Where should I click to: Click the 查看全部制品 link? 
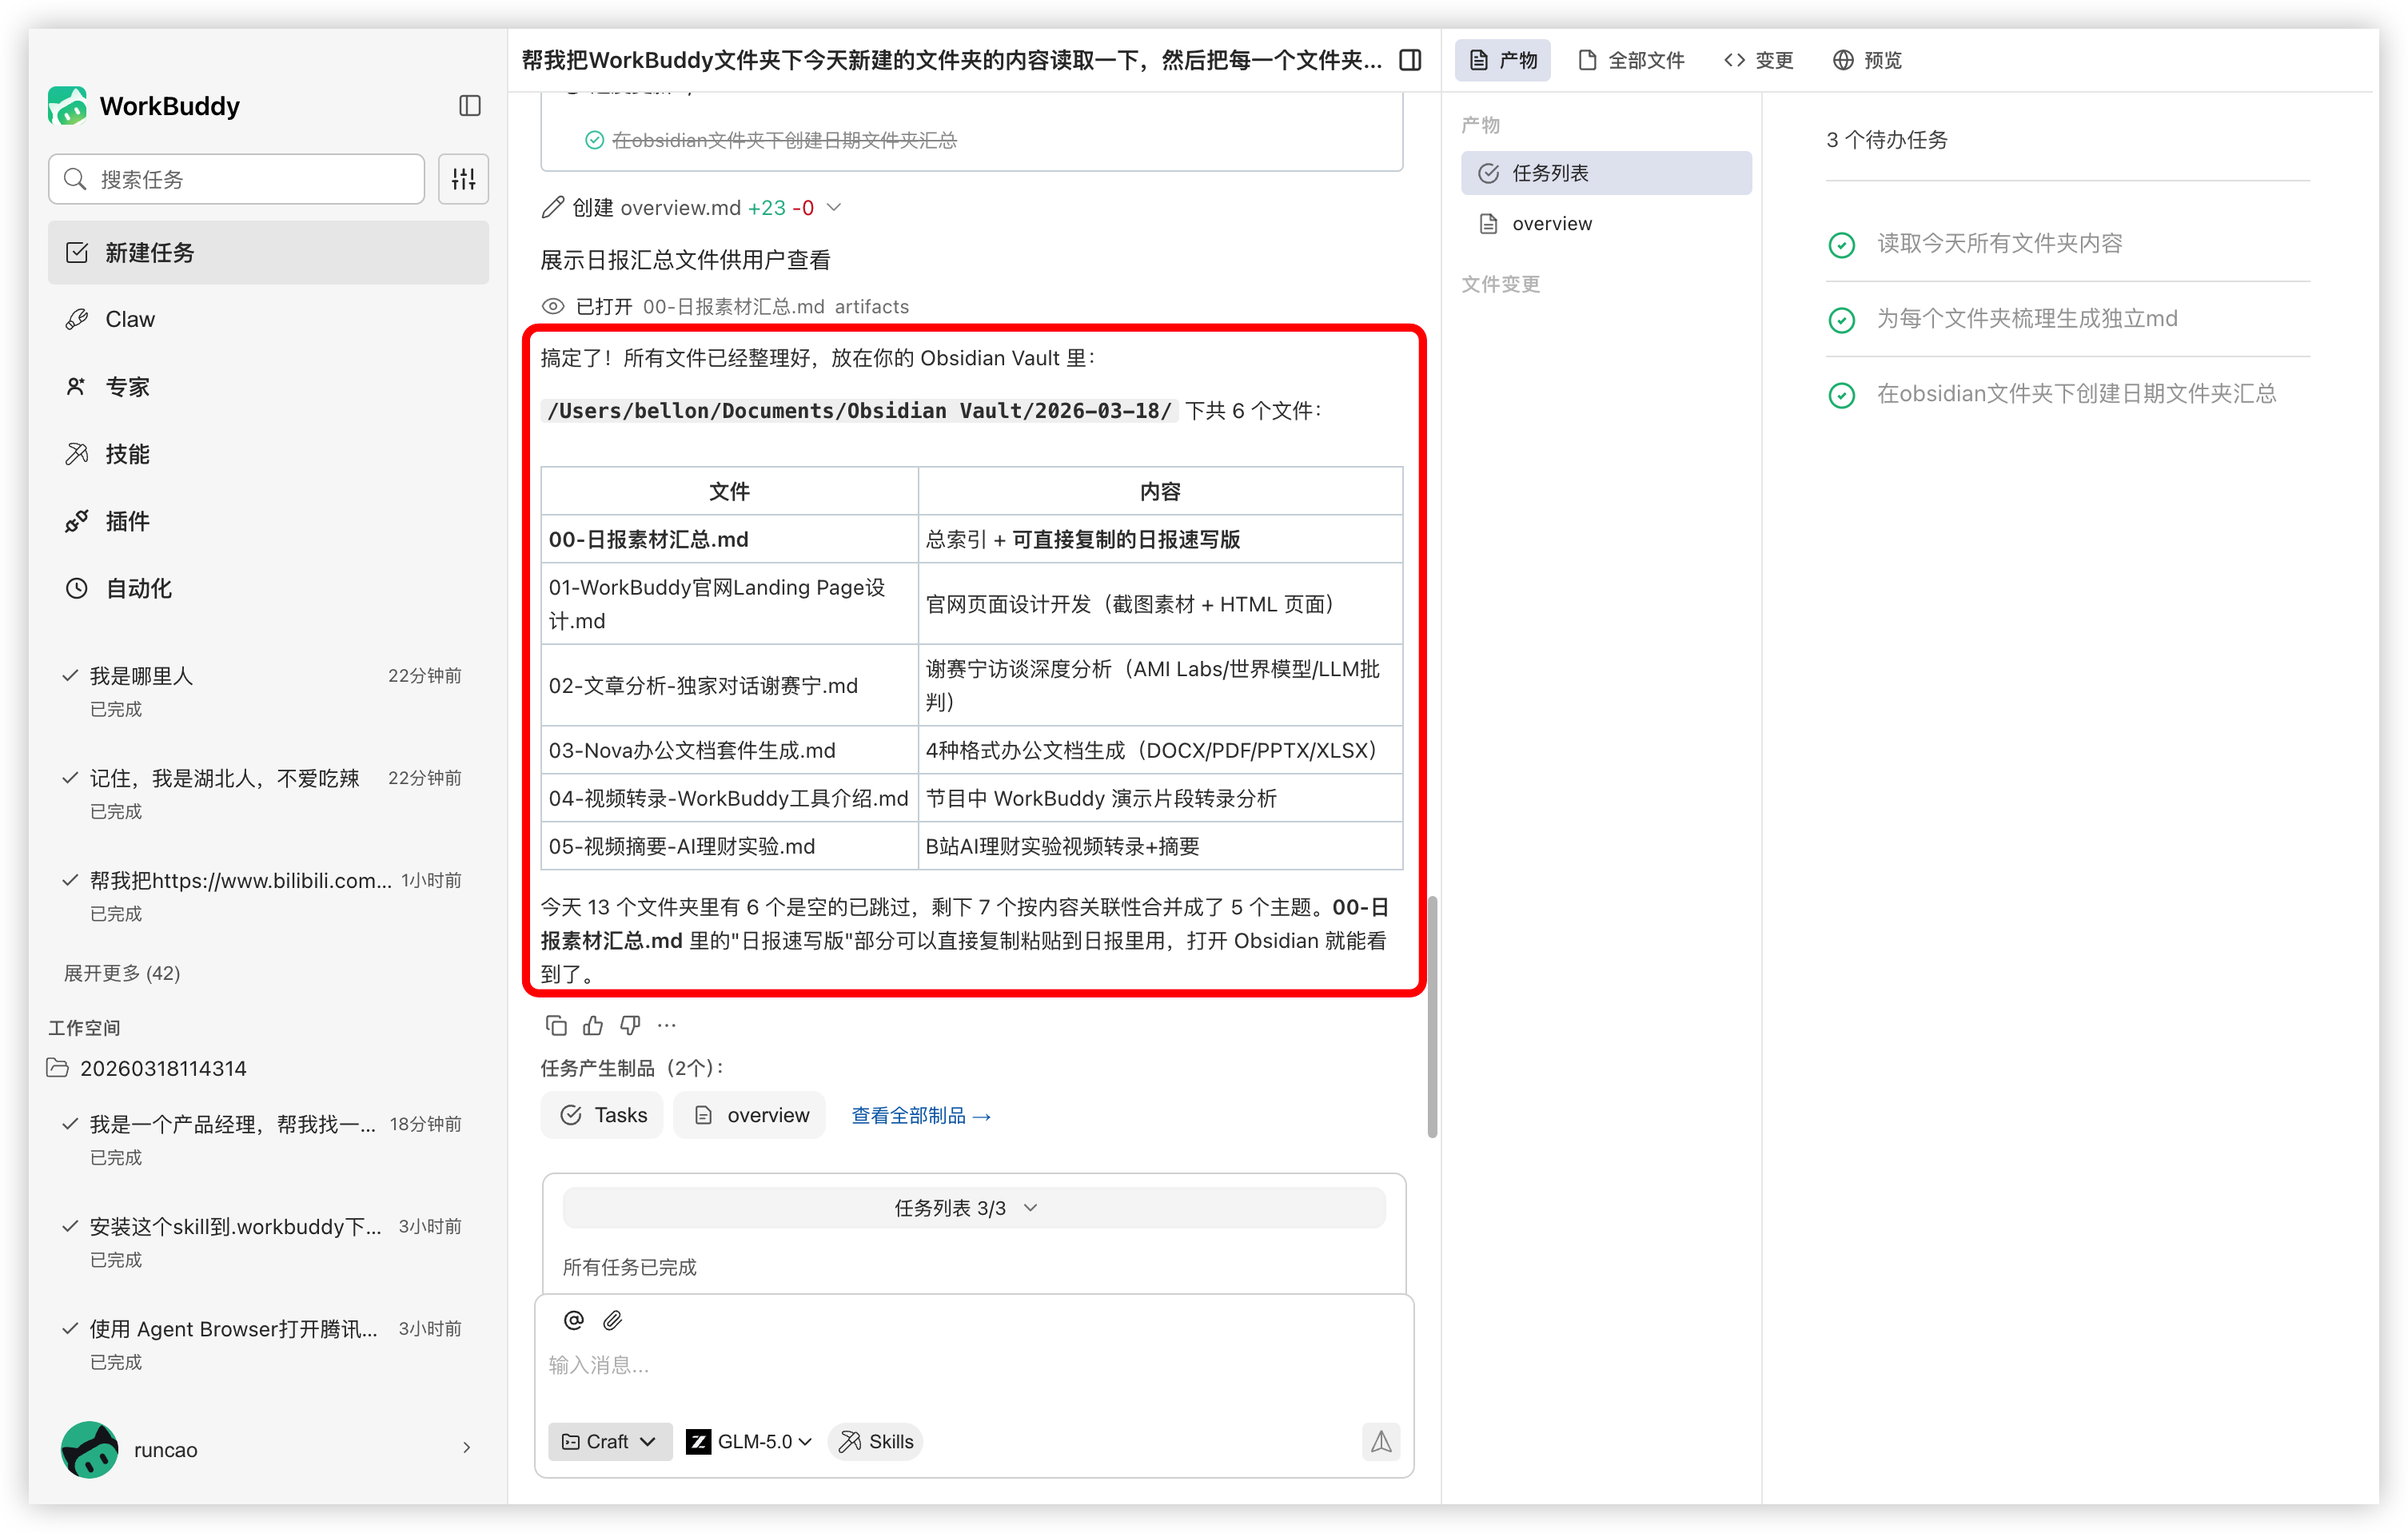point(920,1115)
